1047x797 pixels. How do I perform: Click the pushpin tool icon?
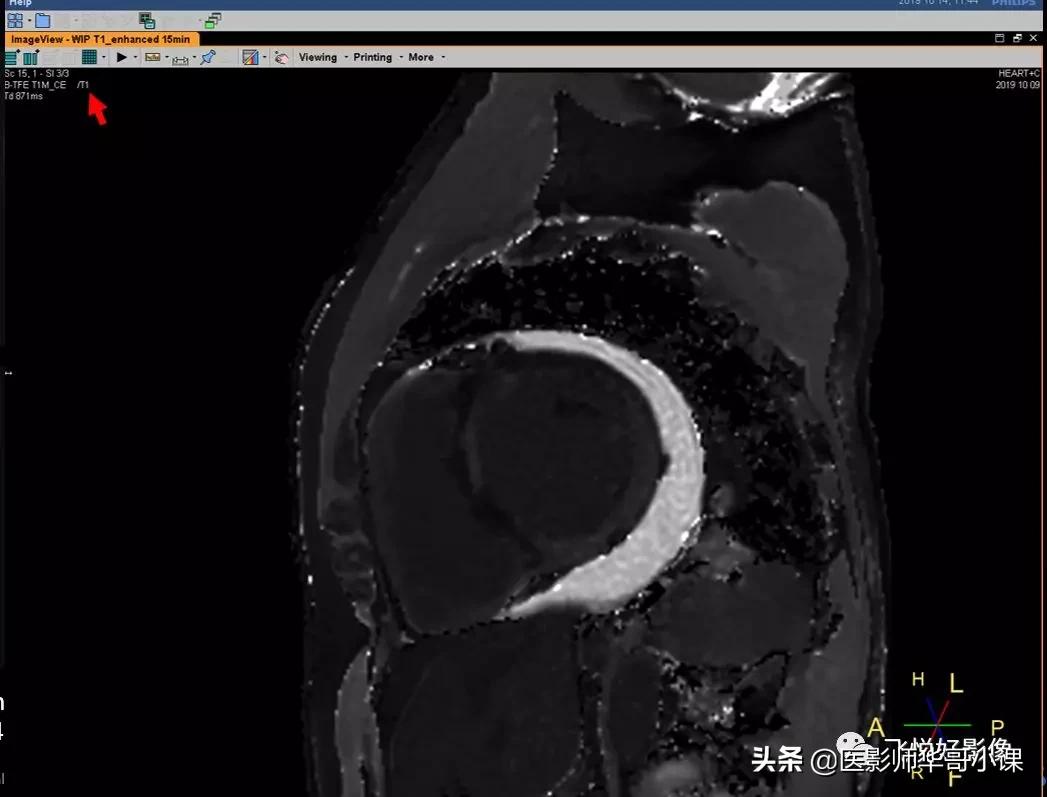[207, 57]
